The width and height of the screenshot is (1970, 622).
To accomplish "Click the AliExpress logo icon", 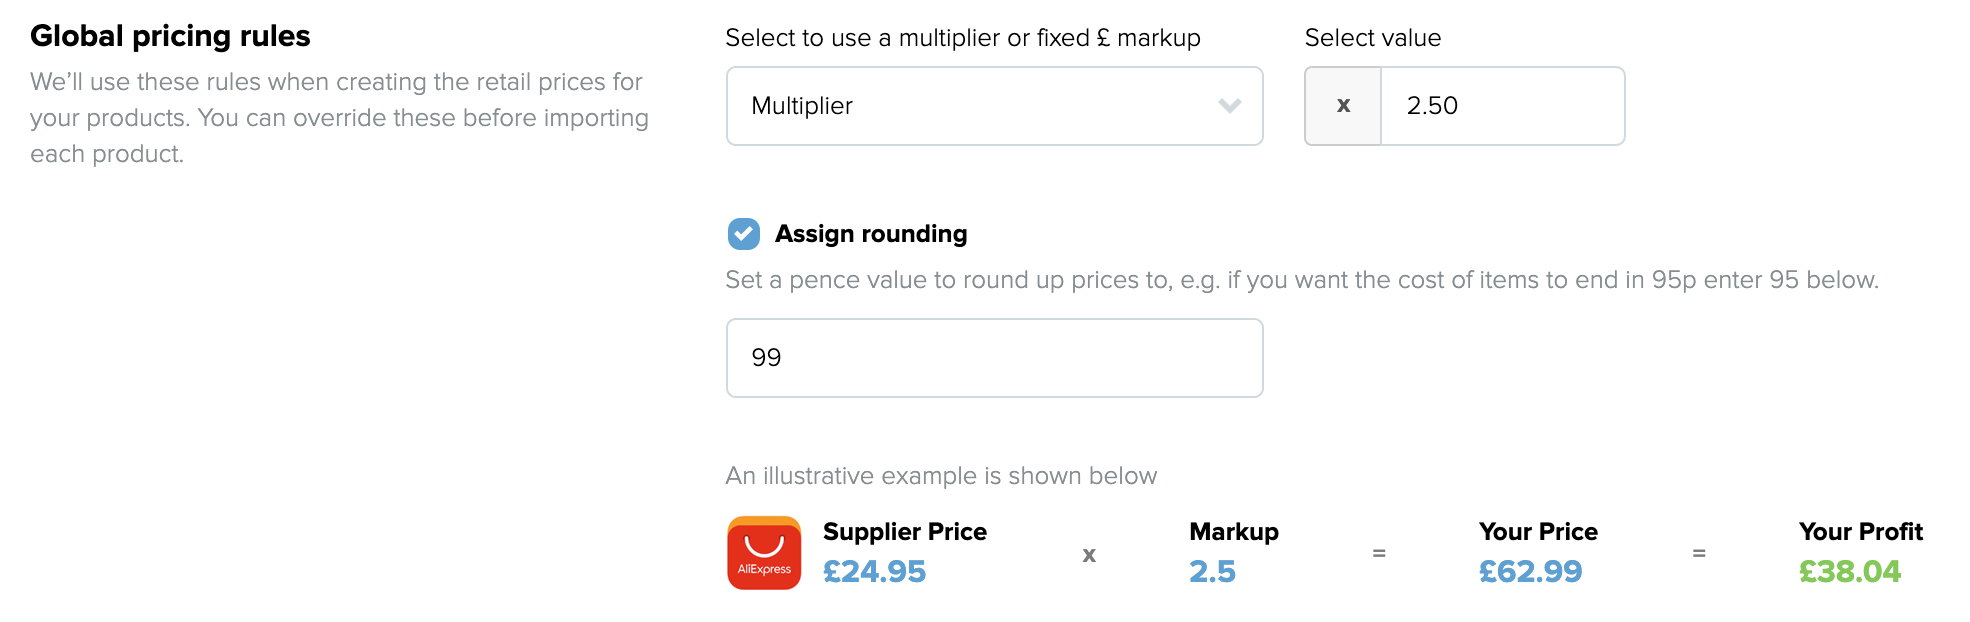I will (x=764, y=553).
